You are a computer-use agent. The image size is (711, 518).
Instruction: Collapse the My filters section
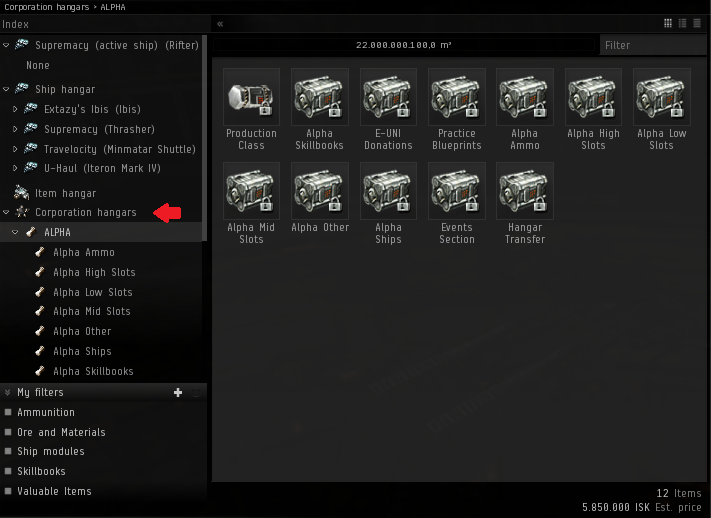(7, 393)
